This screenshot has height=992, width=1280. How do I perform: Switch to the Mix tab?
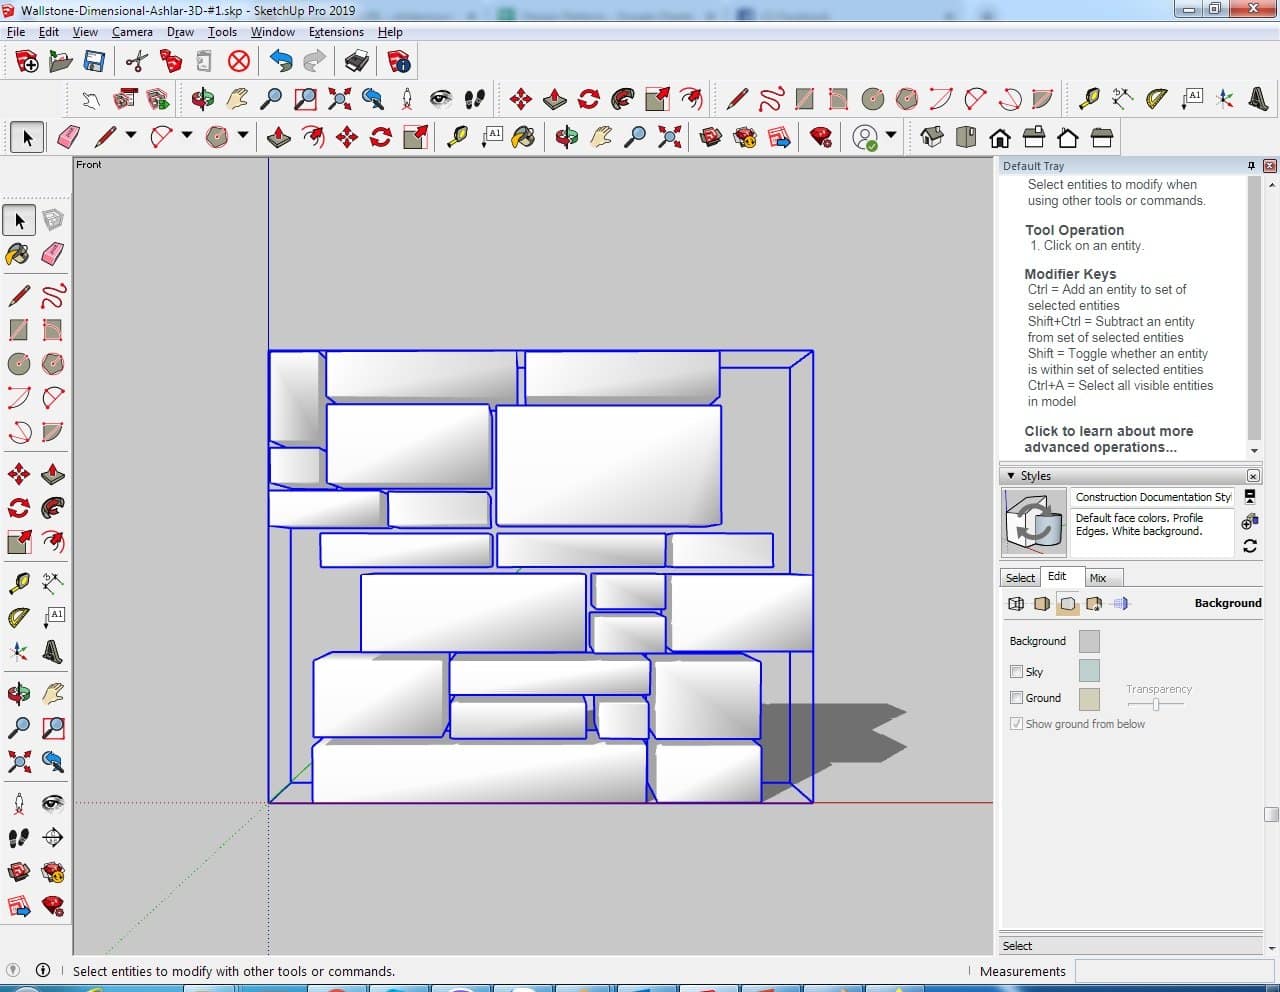[x=1098, y=578]
